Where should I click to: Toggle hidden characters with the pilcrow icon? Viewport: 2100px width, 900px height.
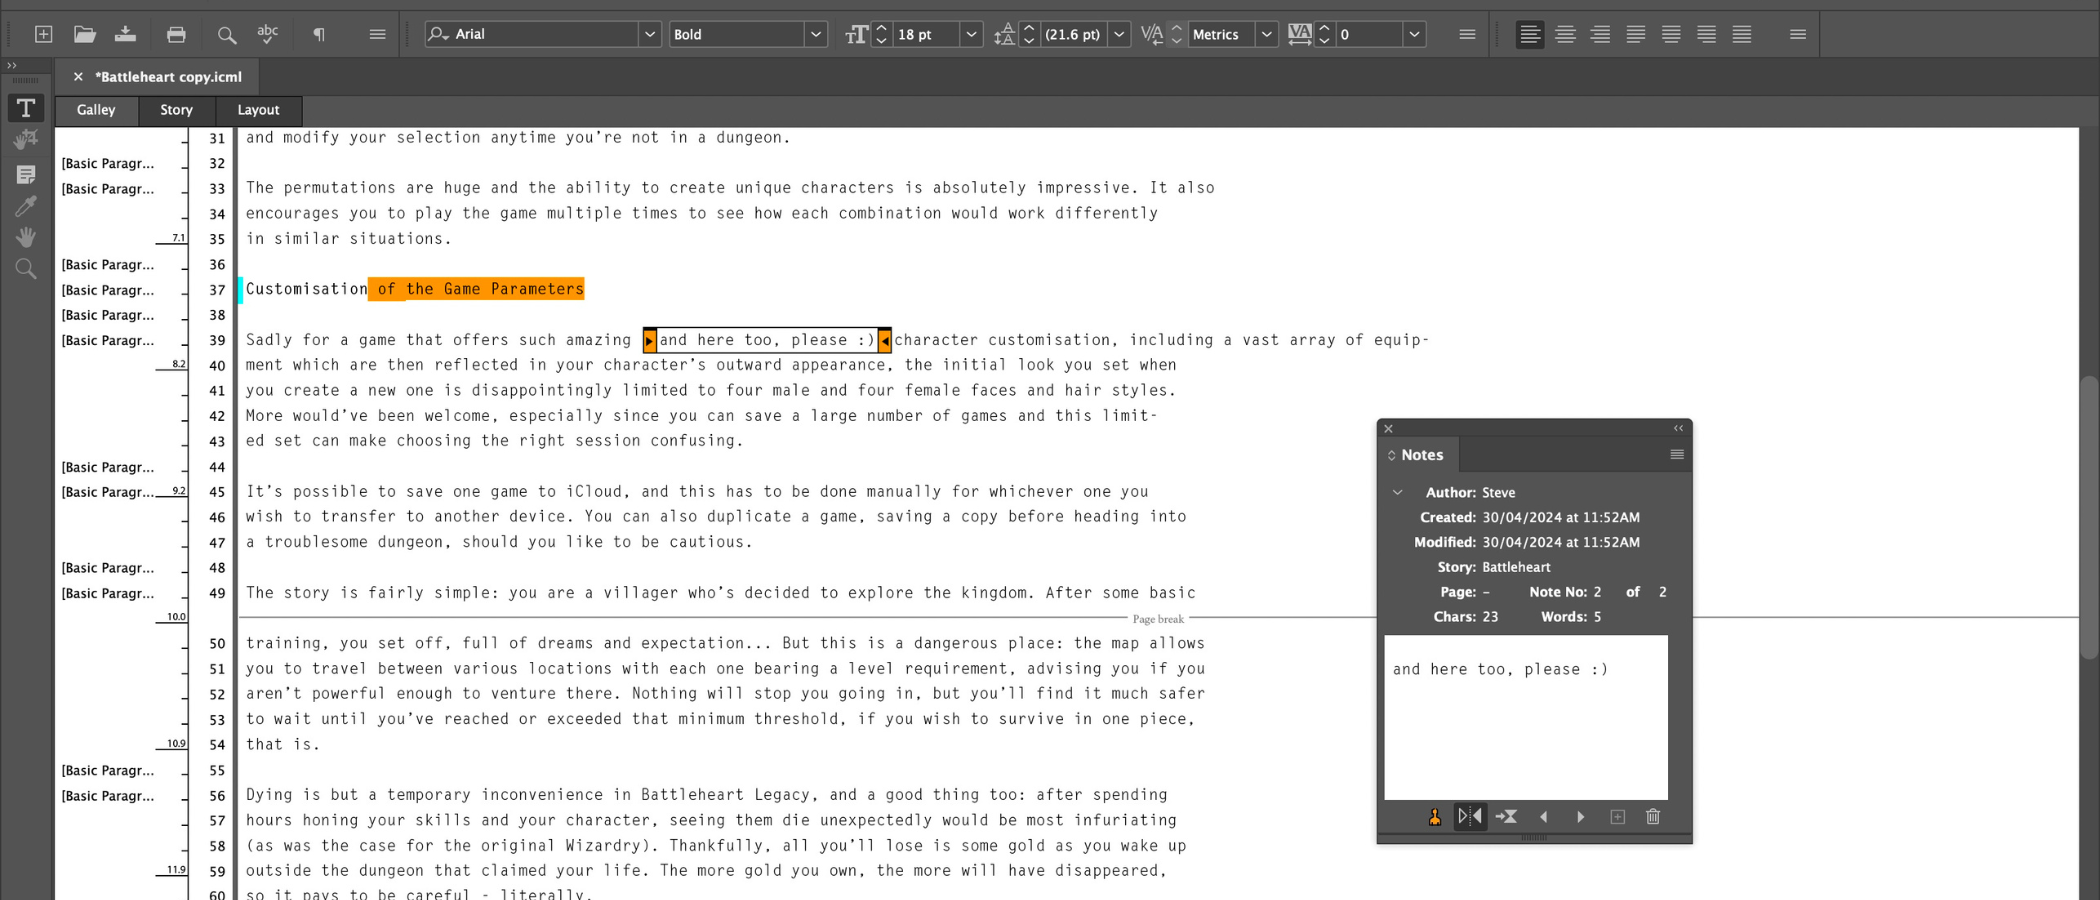tap(318, 34)
